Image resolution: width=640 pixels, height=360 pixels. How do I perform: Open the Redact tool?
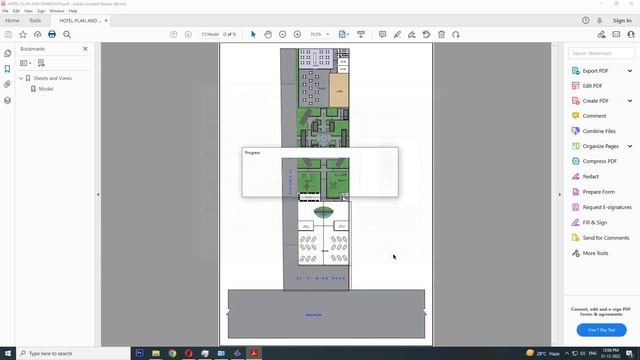coord(590,176)
